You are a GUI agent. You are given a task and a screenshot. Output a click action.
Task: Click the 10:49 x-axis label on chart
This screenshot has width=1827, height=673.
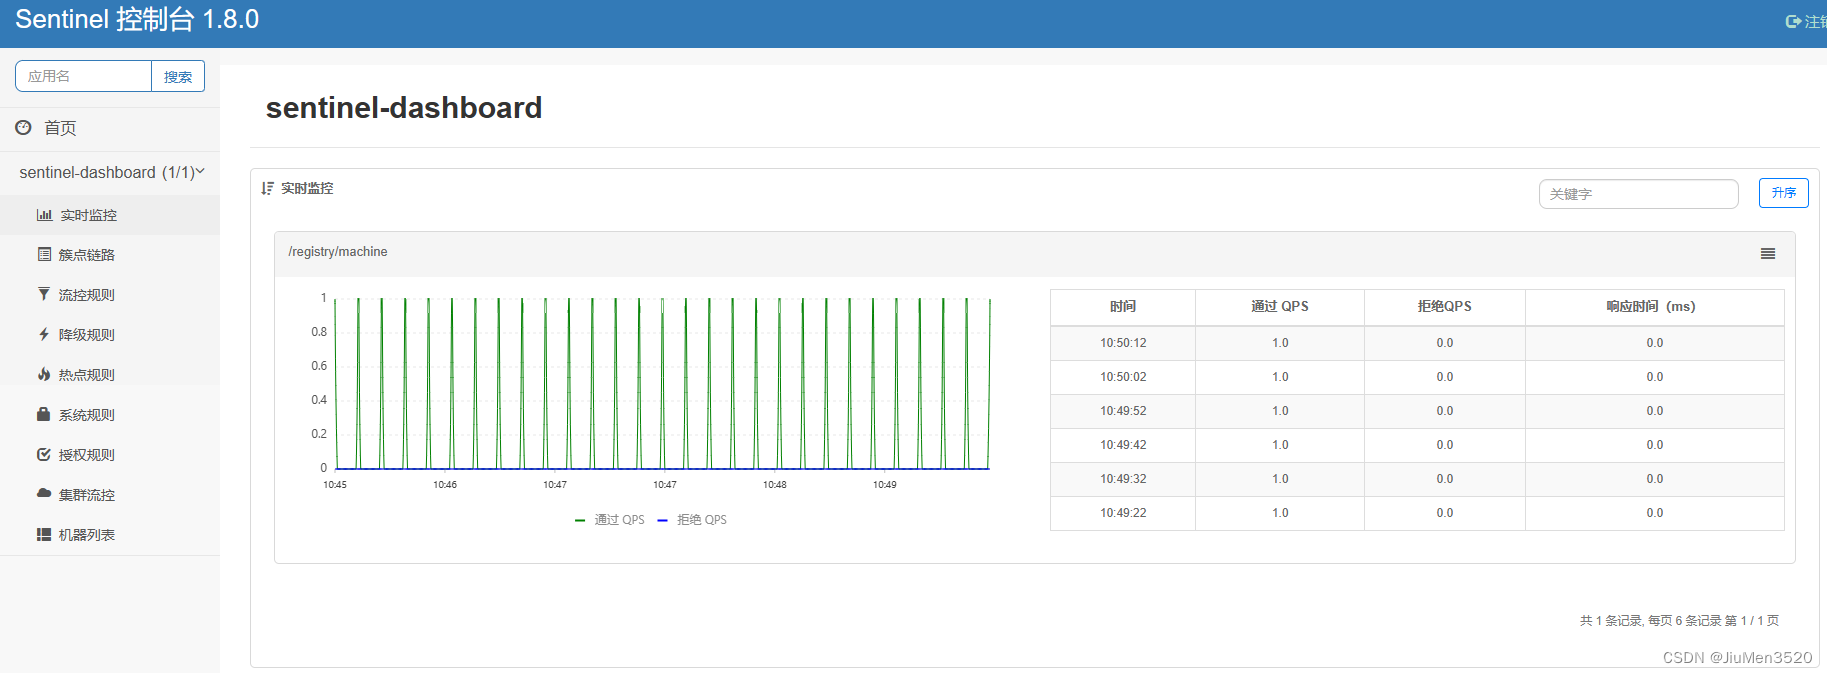(885, 485)
